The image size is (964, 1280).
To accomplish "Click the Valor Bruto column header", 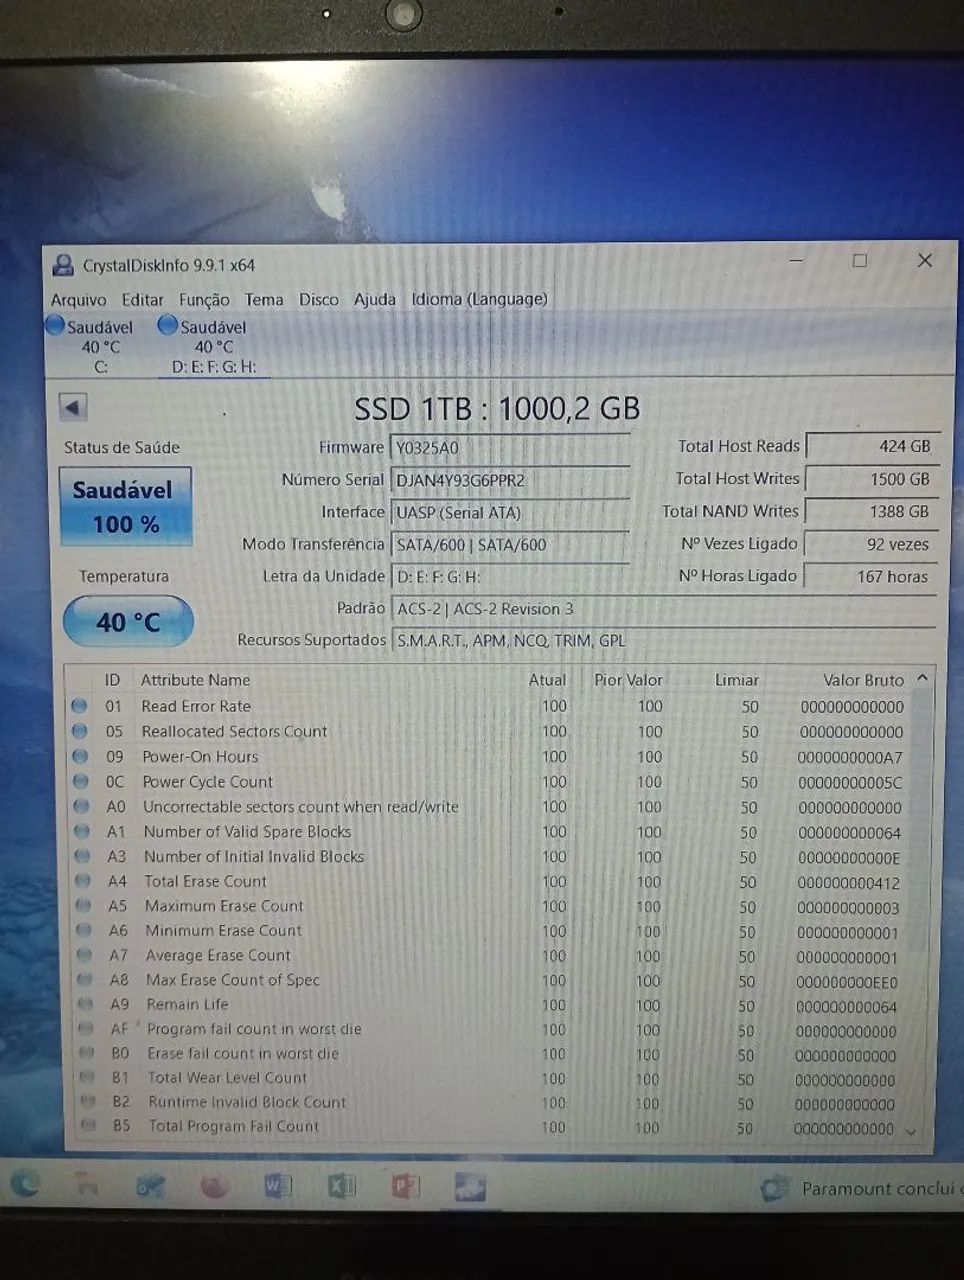I will [863, 680].
